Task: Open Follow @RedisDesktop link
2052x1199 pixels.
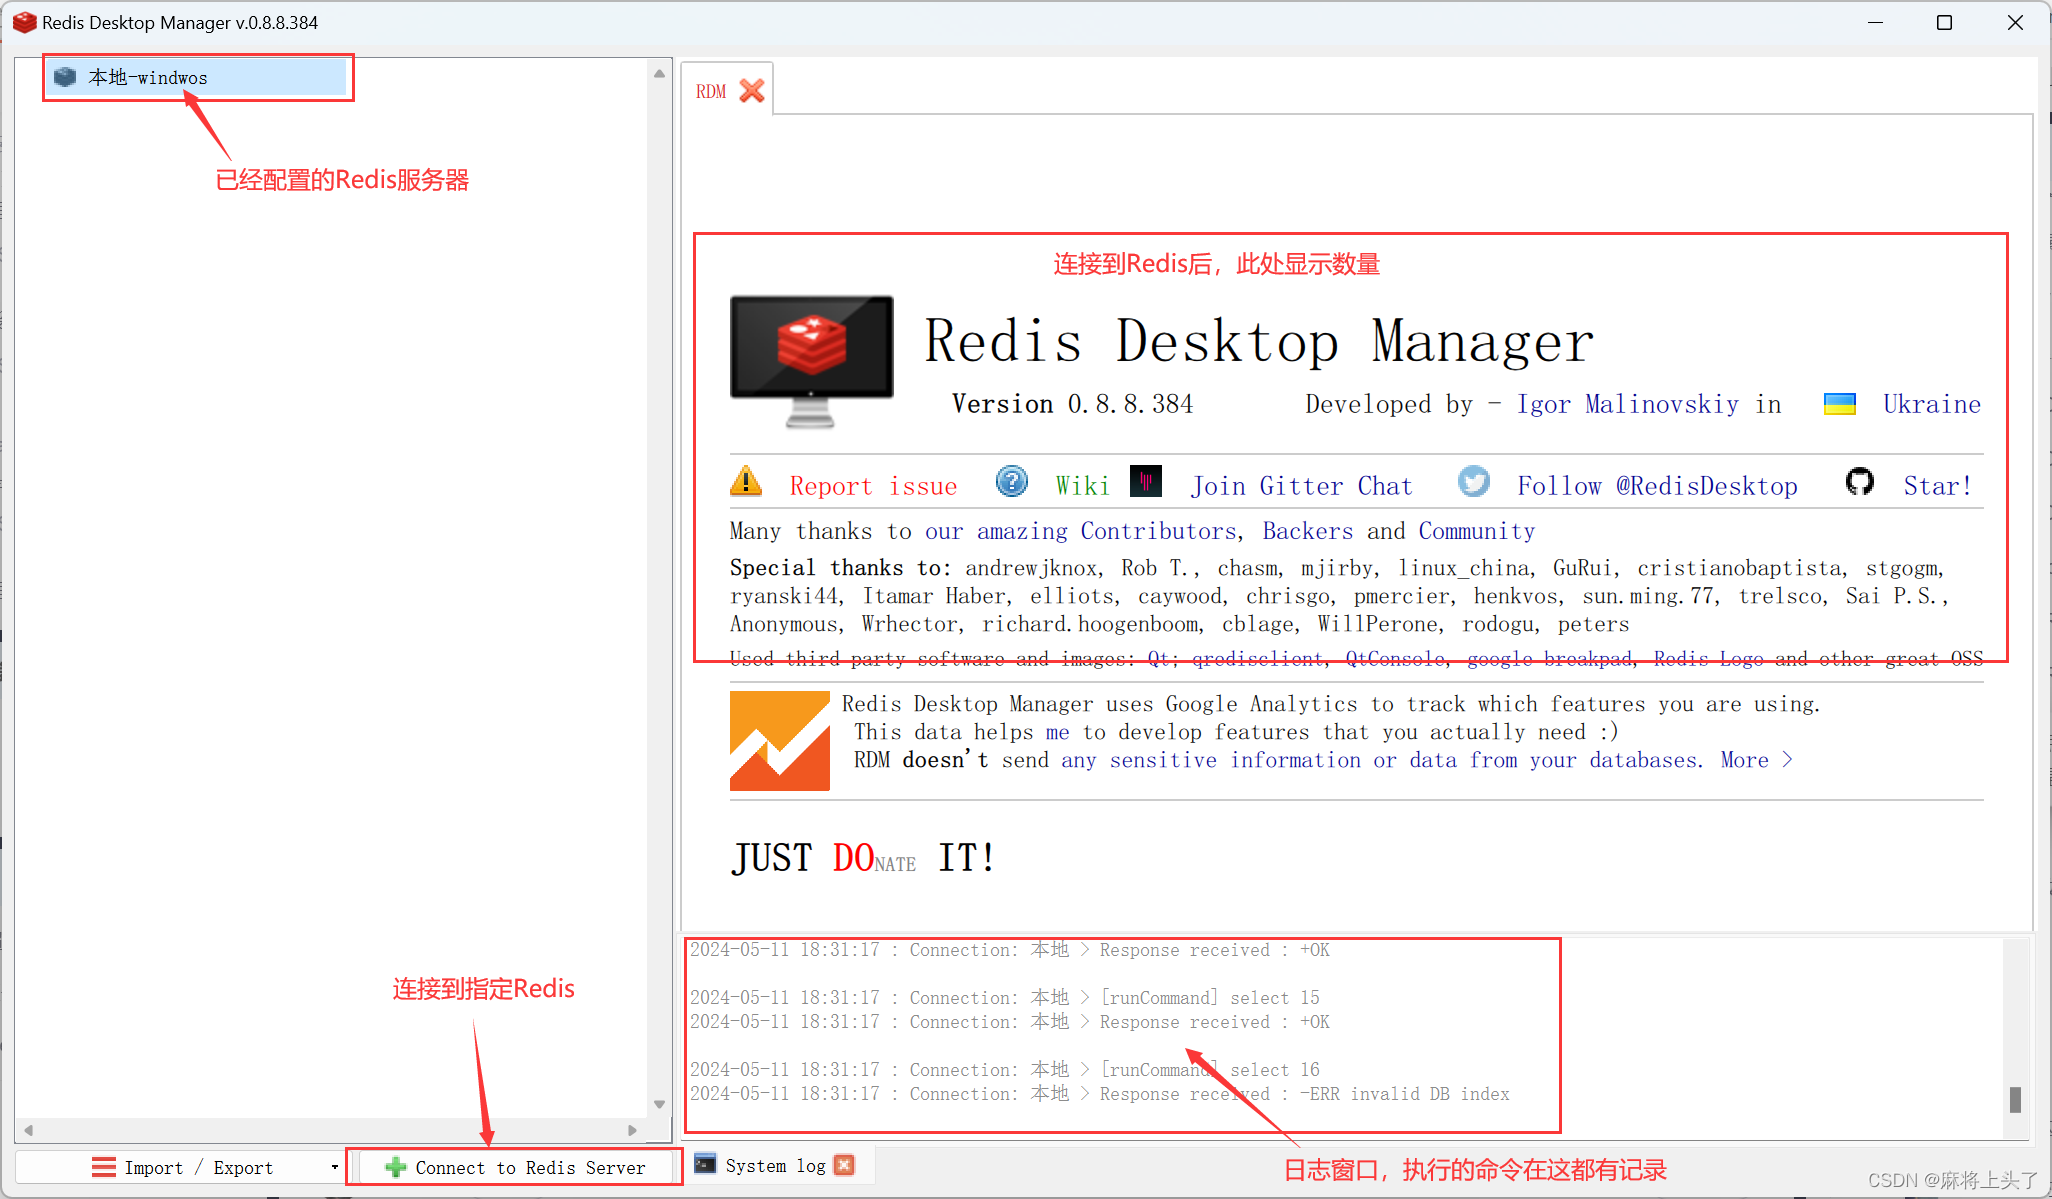Action: point(1657,486)
